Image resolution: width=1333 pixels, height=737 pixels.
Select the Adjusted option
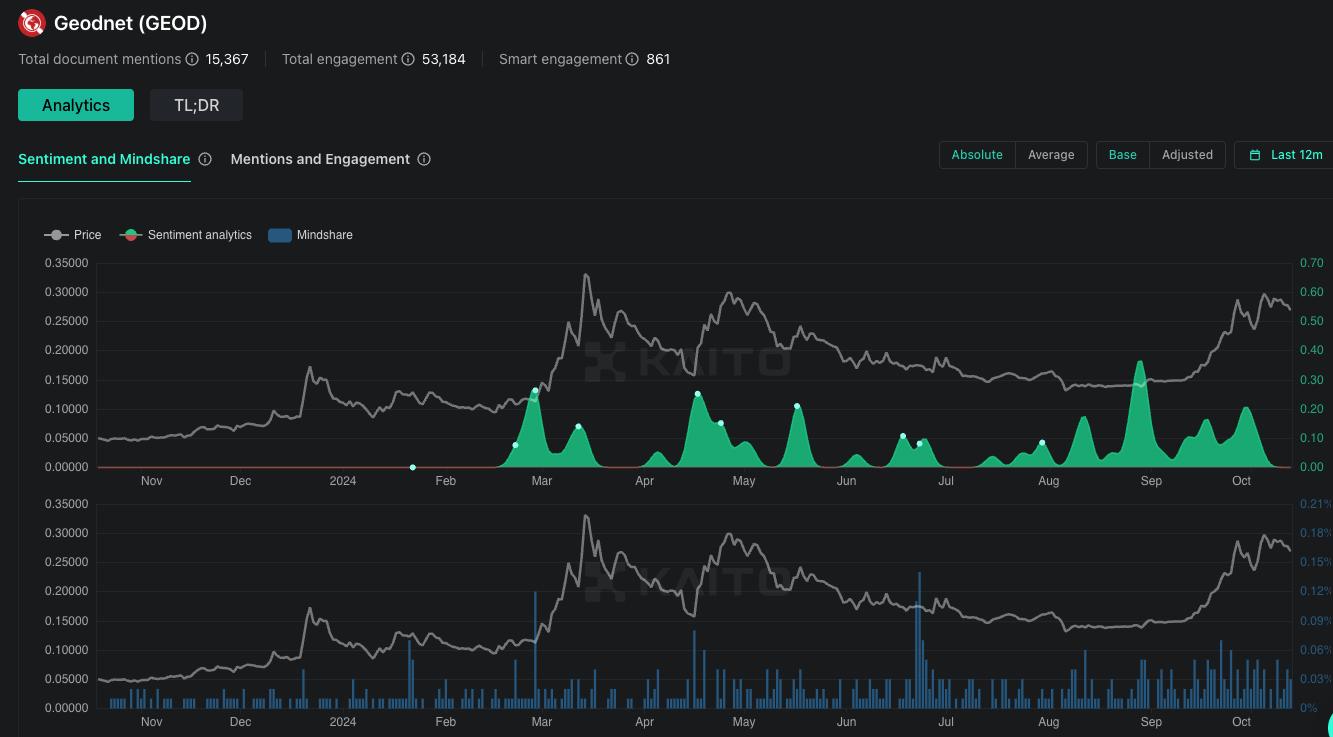click(1187, 155)
